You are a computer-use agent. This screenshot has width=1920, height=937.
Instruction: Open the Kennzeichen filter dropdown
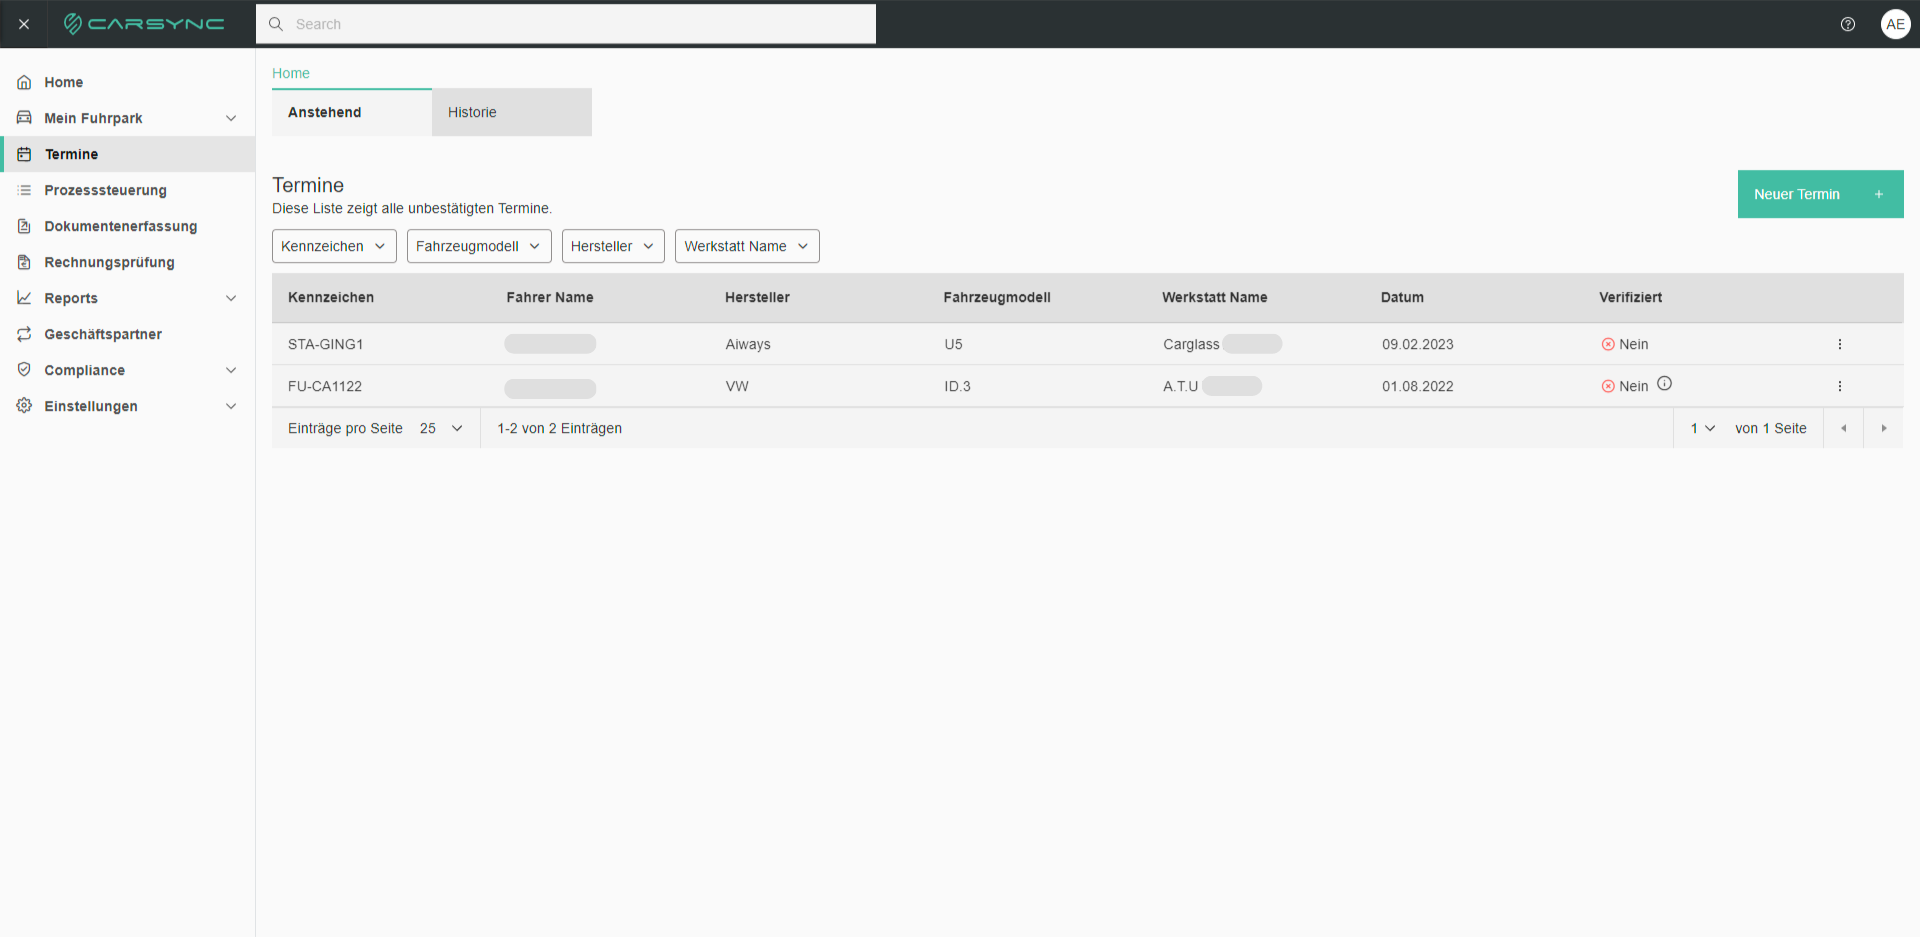click(334, 246)
